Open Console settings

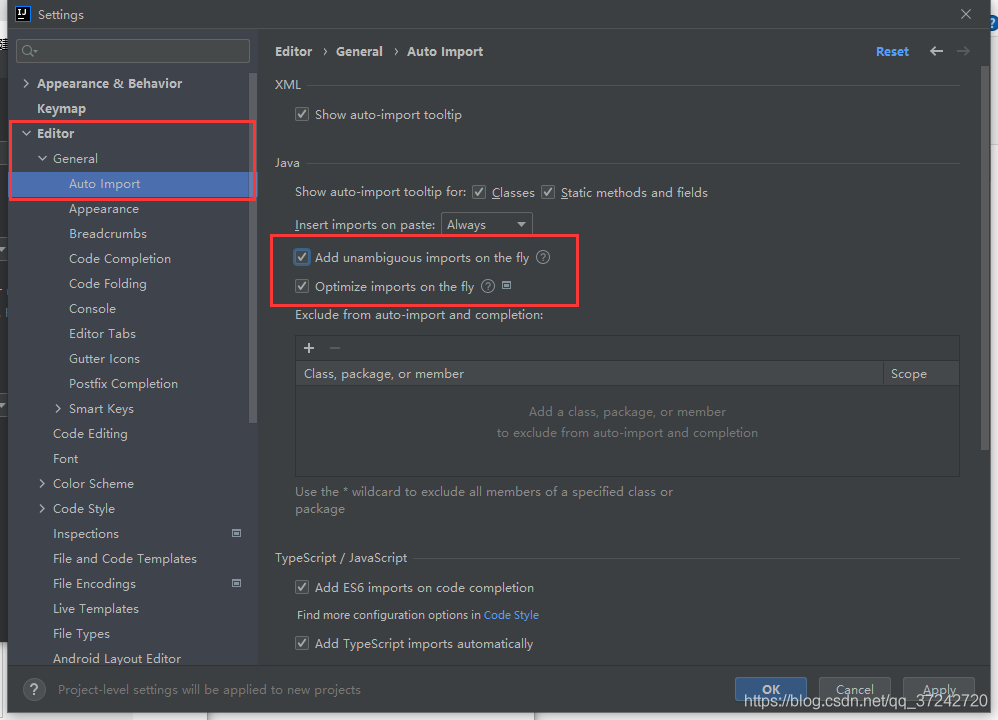point(92,309)
